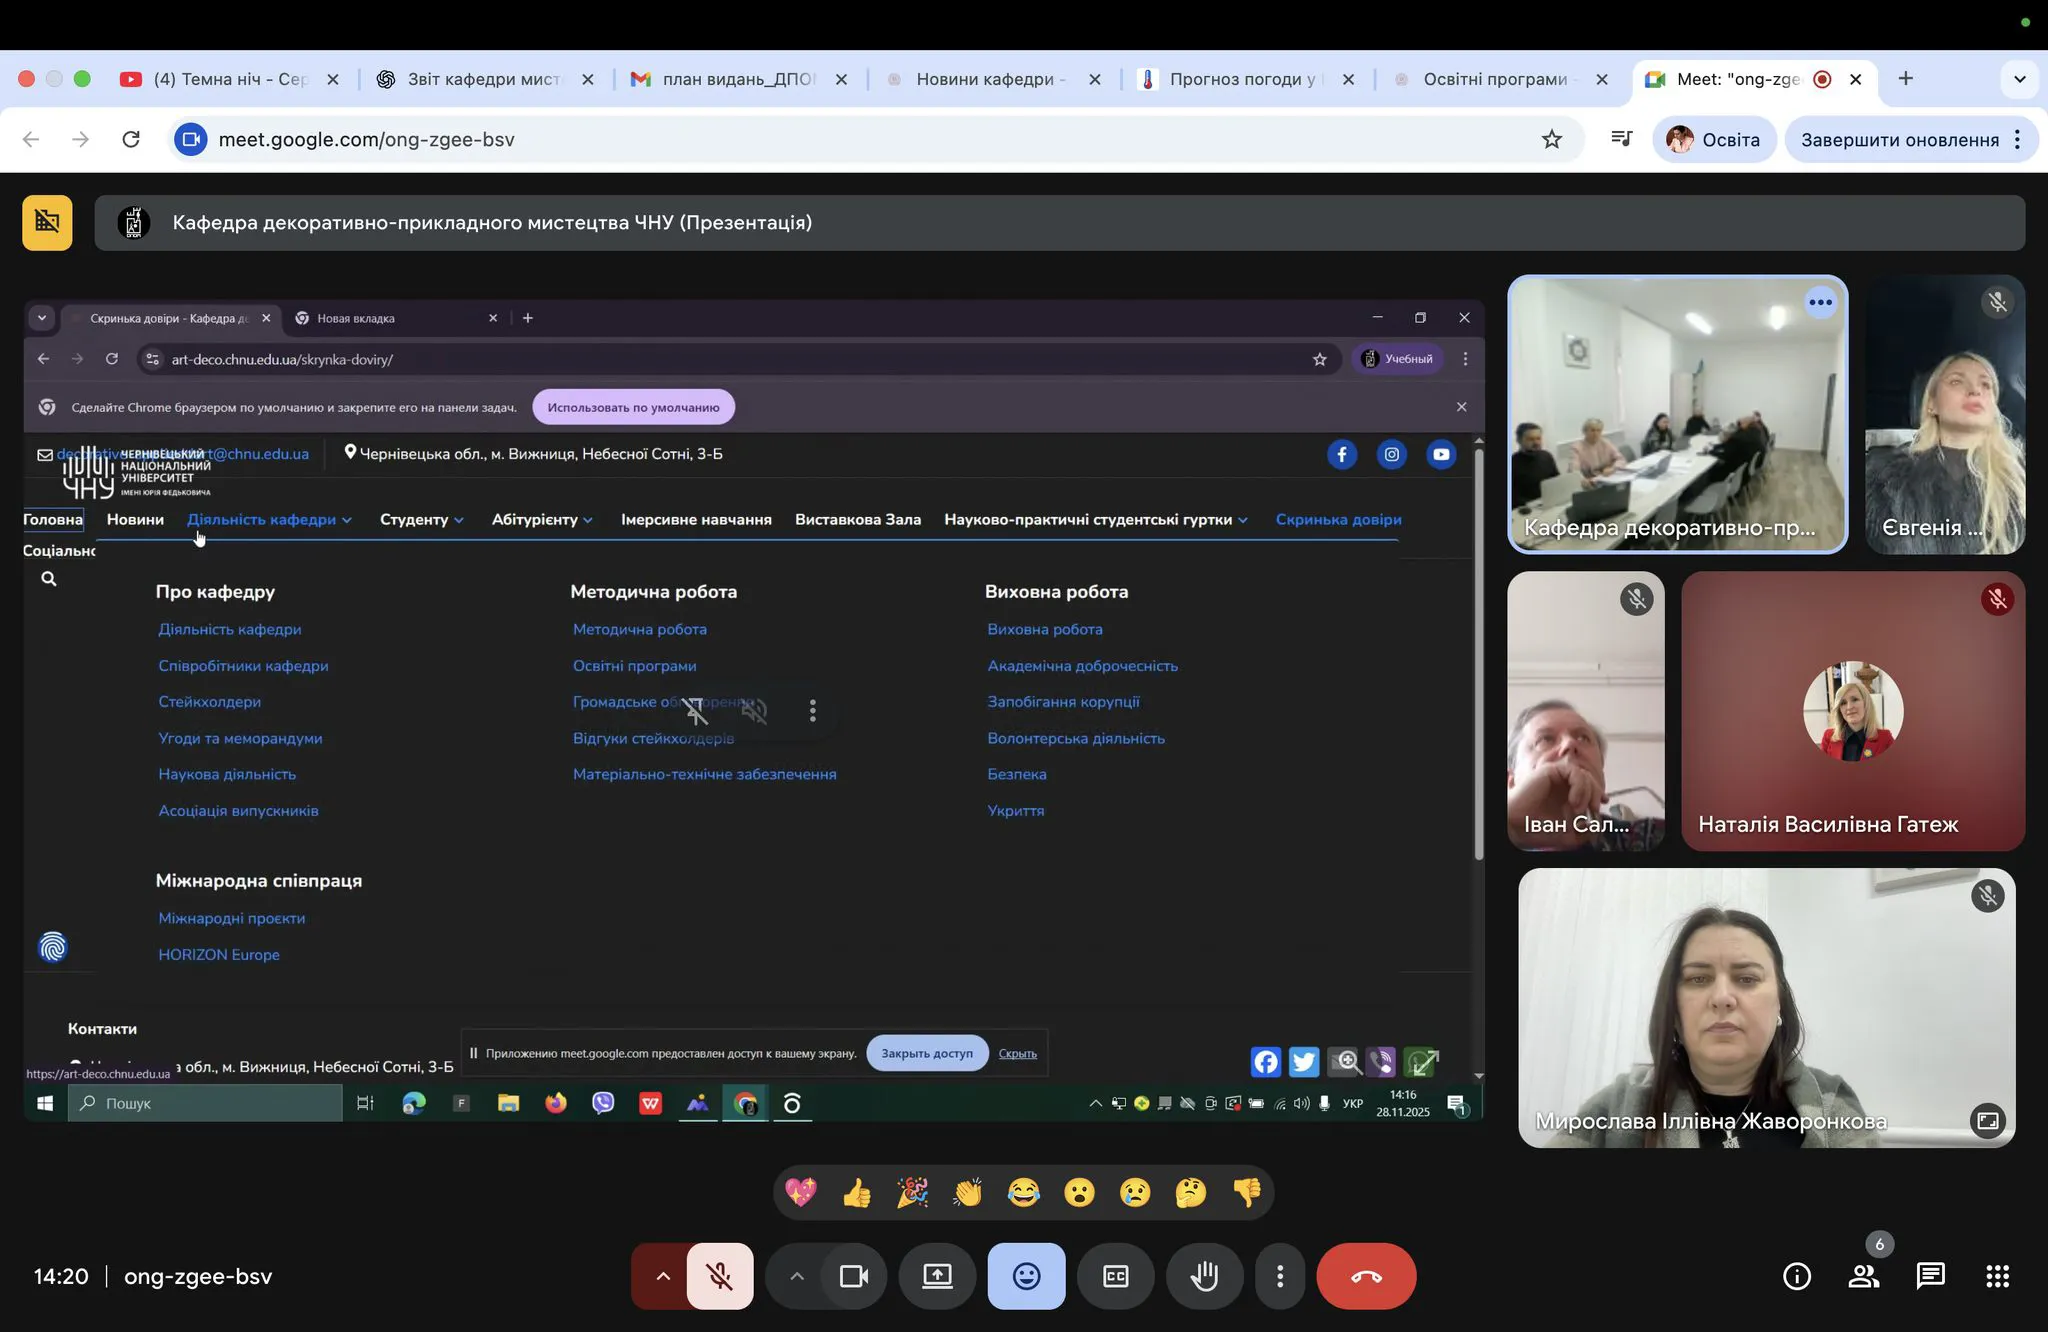Unmute the microphone toggle
This screenshot has width=2048, height=1332.
(x=720, y=1276)
